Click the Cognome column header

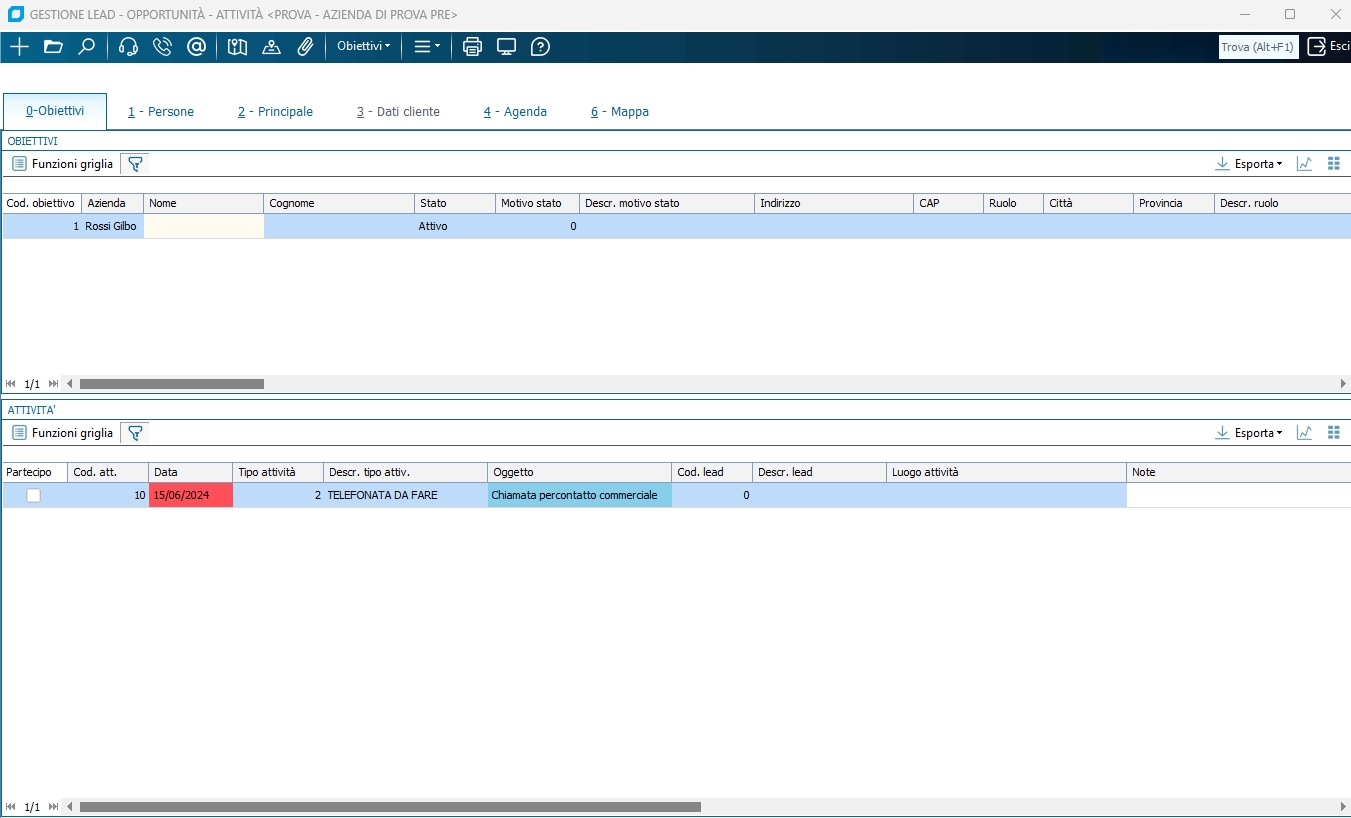coord(340,203)
